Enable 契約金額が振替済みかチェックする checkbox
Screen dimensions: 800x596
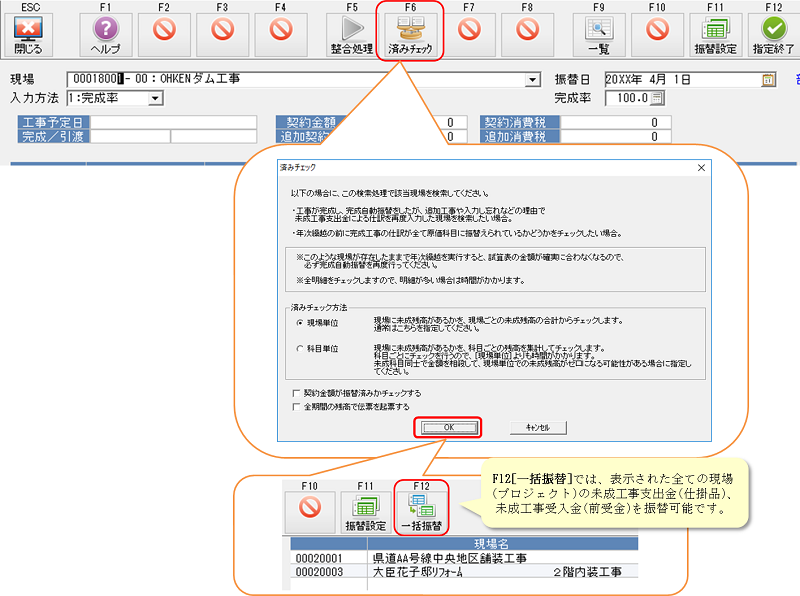[294, 393]
